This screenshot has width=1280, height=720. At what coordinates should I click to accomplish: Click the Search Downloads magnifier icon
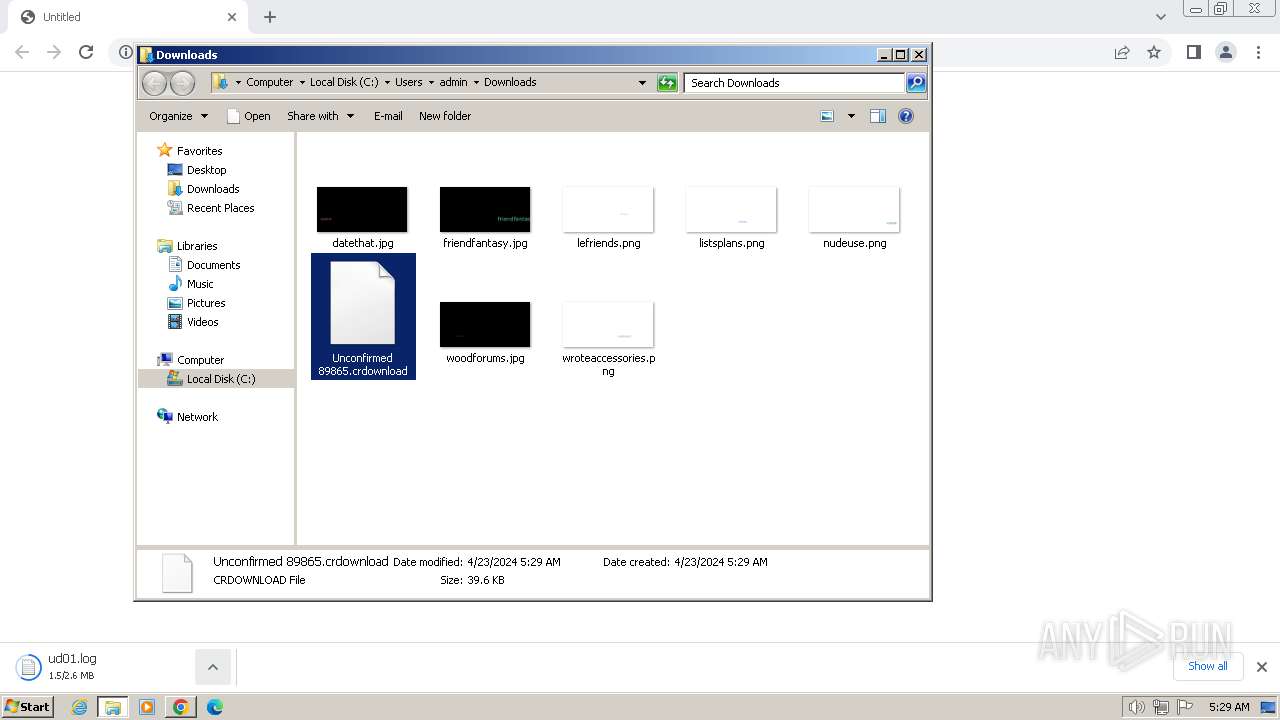coord(915,83)
